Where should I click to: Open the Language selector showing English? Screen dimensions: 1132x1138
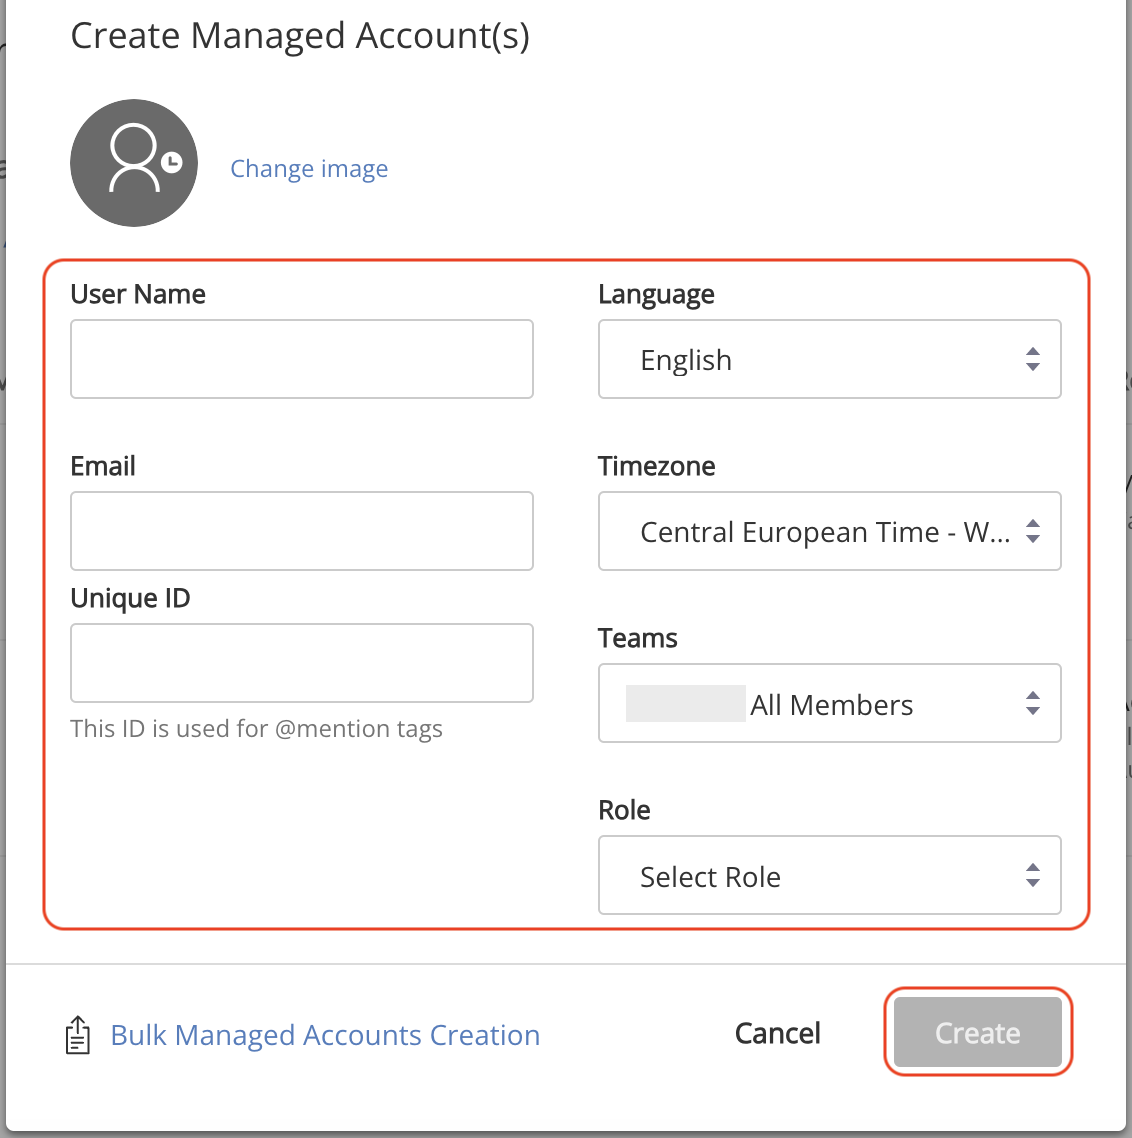tap(830, 359)
